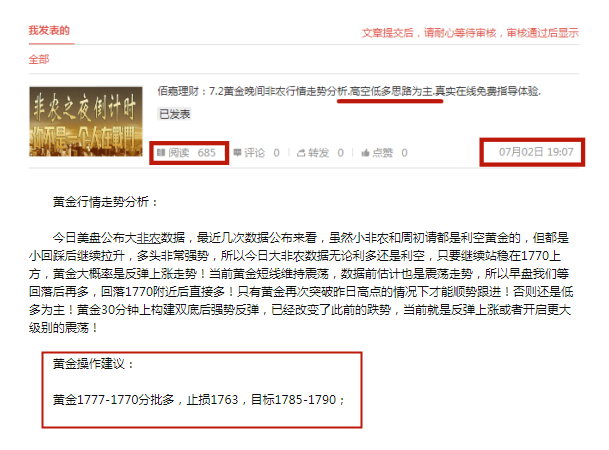
Task: Open article title 佰嘉理财 7.2黄金晚间非农行情
Action: click(349, 91)
